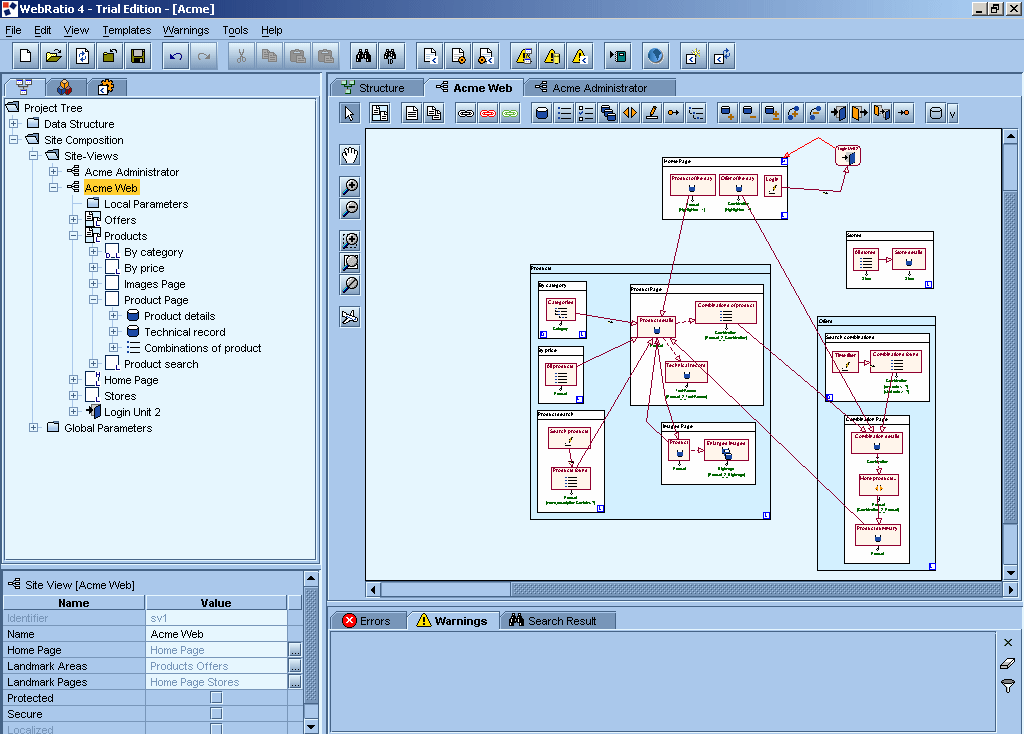The width and height of the screenshot is (1024, 734).
Task: Select Combinations of product in tree
Action: coord(202,348)
